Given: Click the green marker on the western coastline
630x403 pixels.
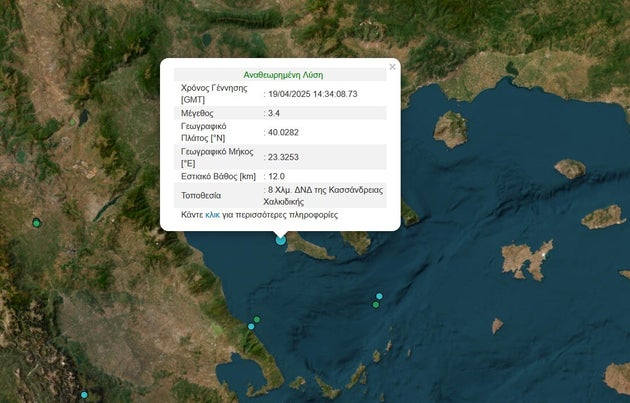Looking at the screenshot, I should pyautogui.click(x=257, y=319).
